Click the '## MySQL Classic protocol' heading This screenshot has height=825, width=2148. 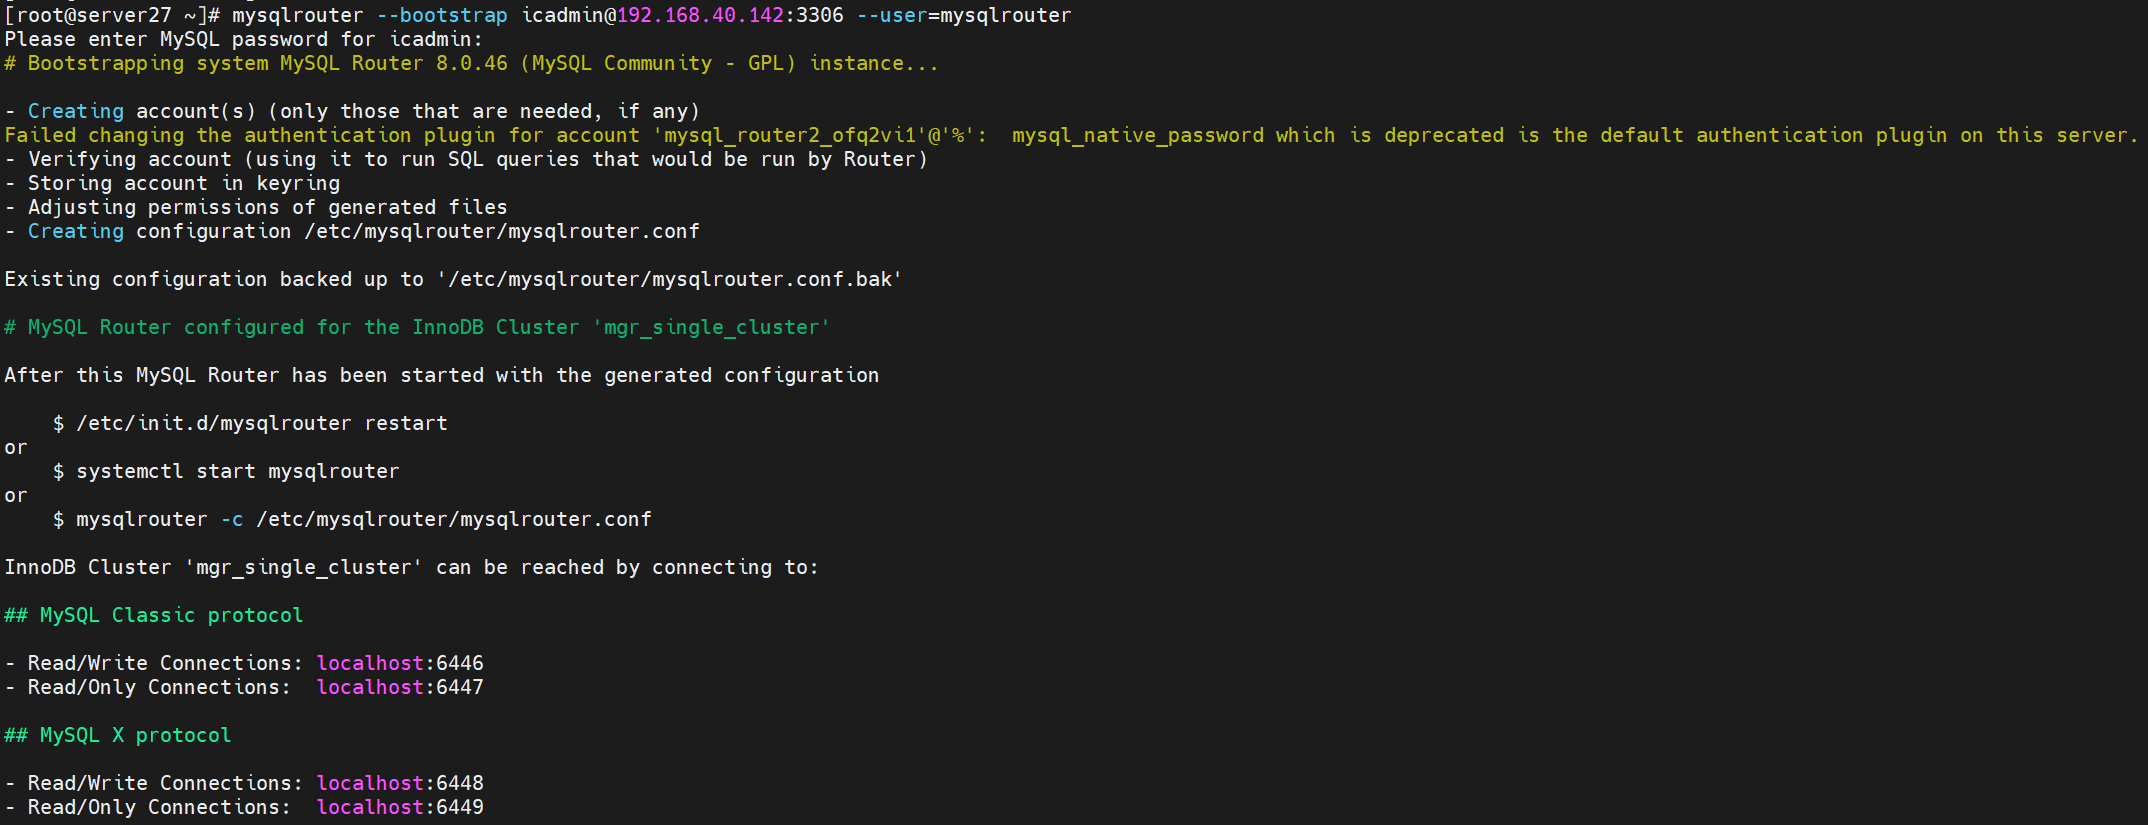pyautogui.click(x=154, y=615)
